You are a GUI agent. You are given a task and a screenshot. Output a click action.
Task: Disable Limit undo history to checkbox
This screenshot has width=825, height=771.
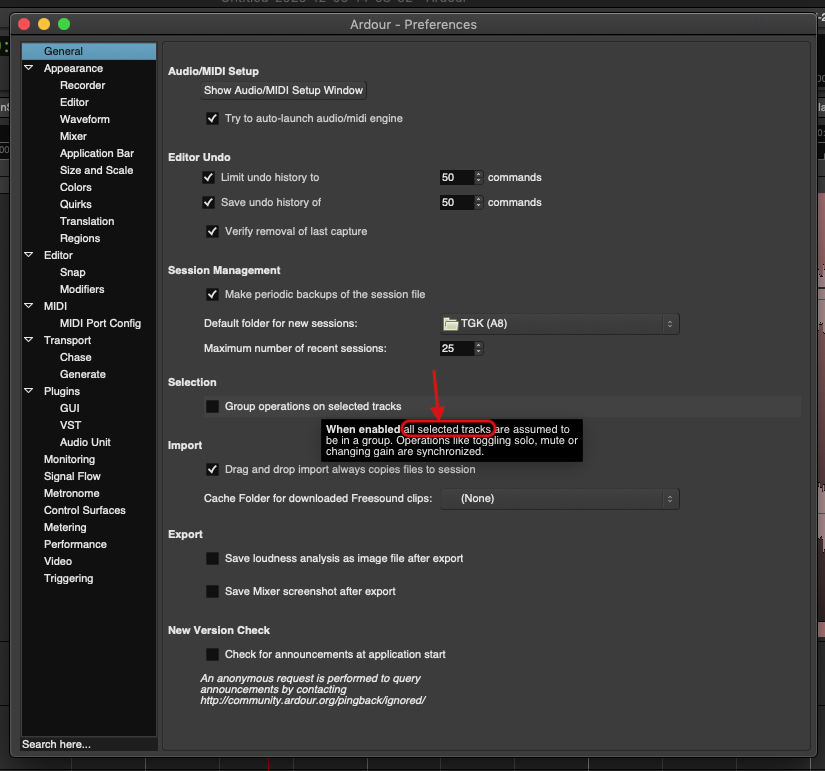pyautogui.click(x=208, y=178)
